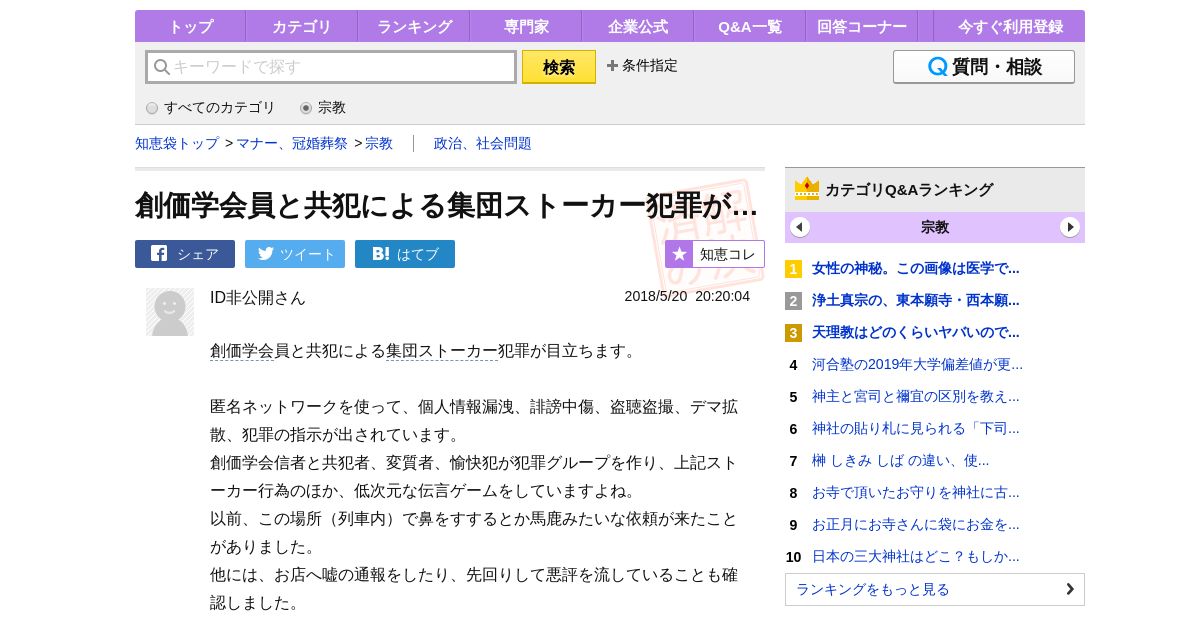Open the 企業公式 navigation tab
This screenshot has height=630, width=1200.
(637, 27)
